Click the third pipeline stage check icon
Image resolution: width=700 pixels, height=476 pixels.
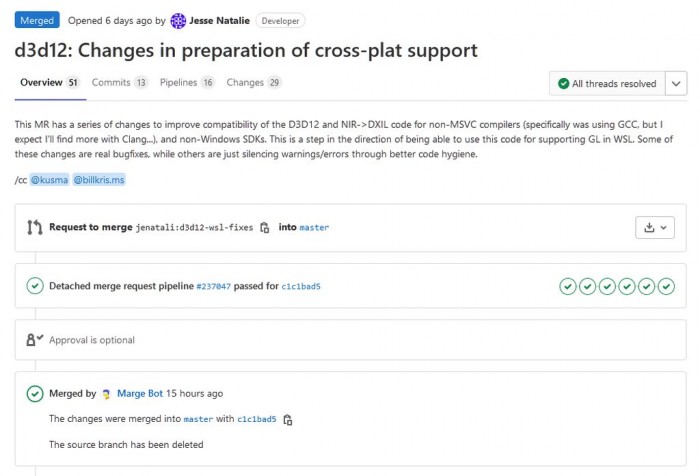[607, 286]
